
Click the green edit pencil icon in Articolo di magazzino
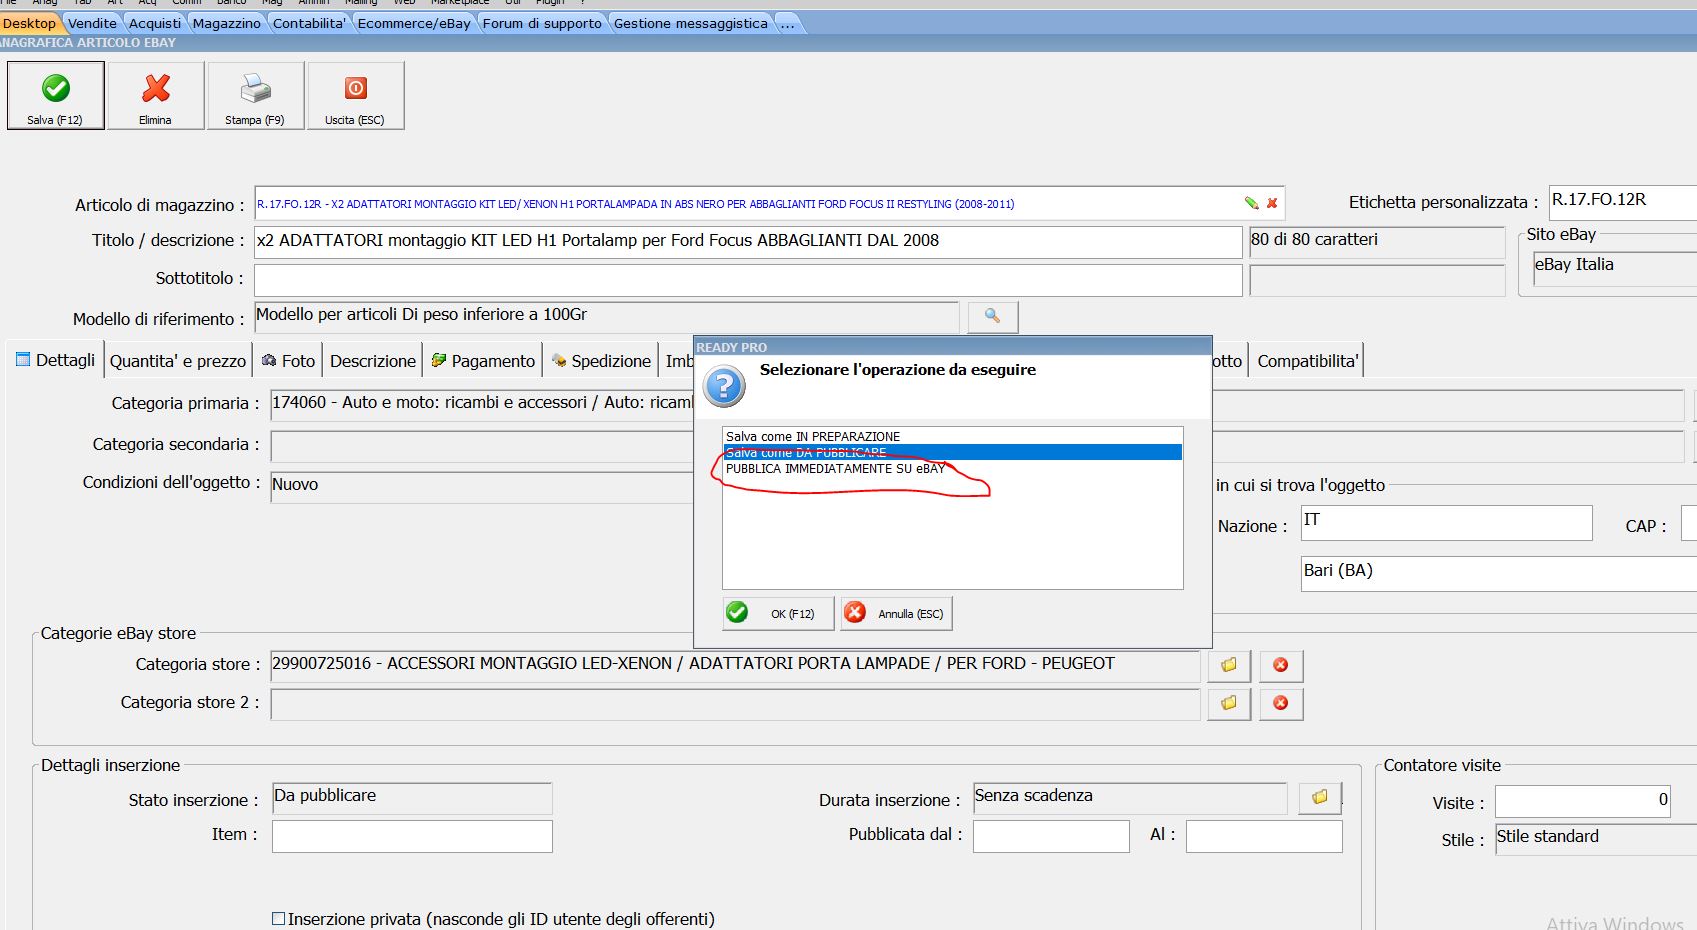tap(1251, 203)
